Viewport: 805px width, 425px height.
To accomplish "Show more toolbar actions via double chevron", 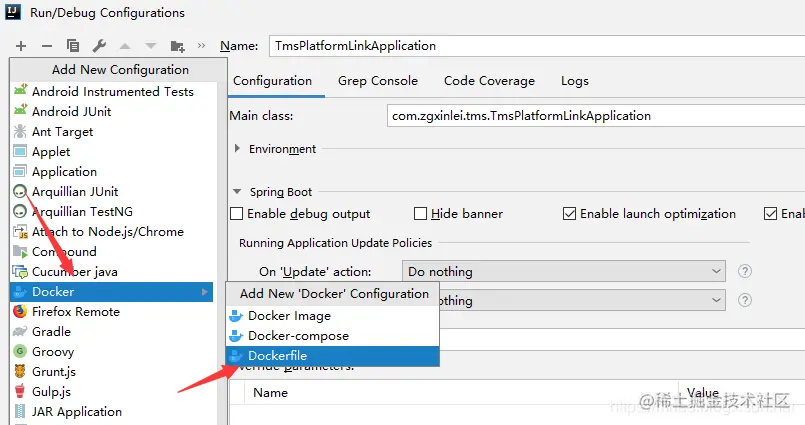I will click(x=201, y=46).
